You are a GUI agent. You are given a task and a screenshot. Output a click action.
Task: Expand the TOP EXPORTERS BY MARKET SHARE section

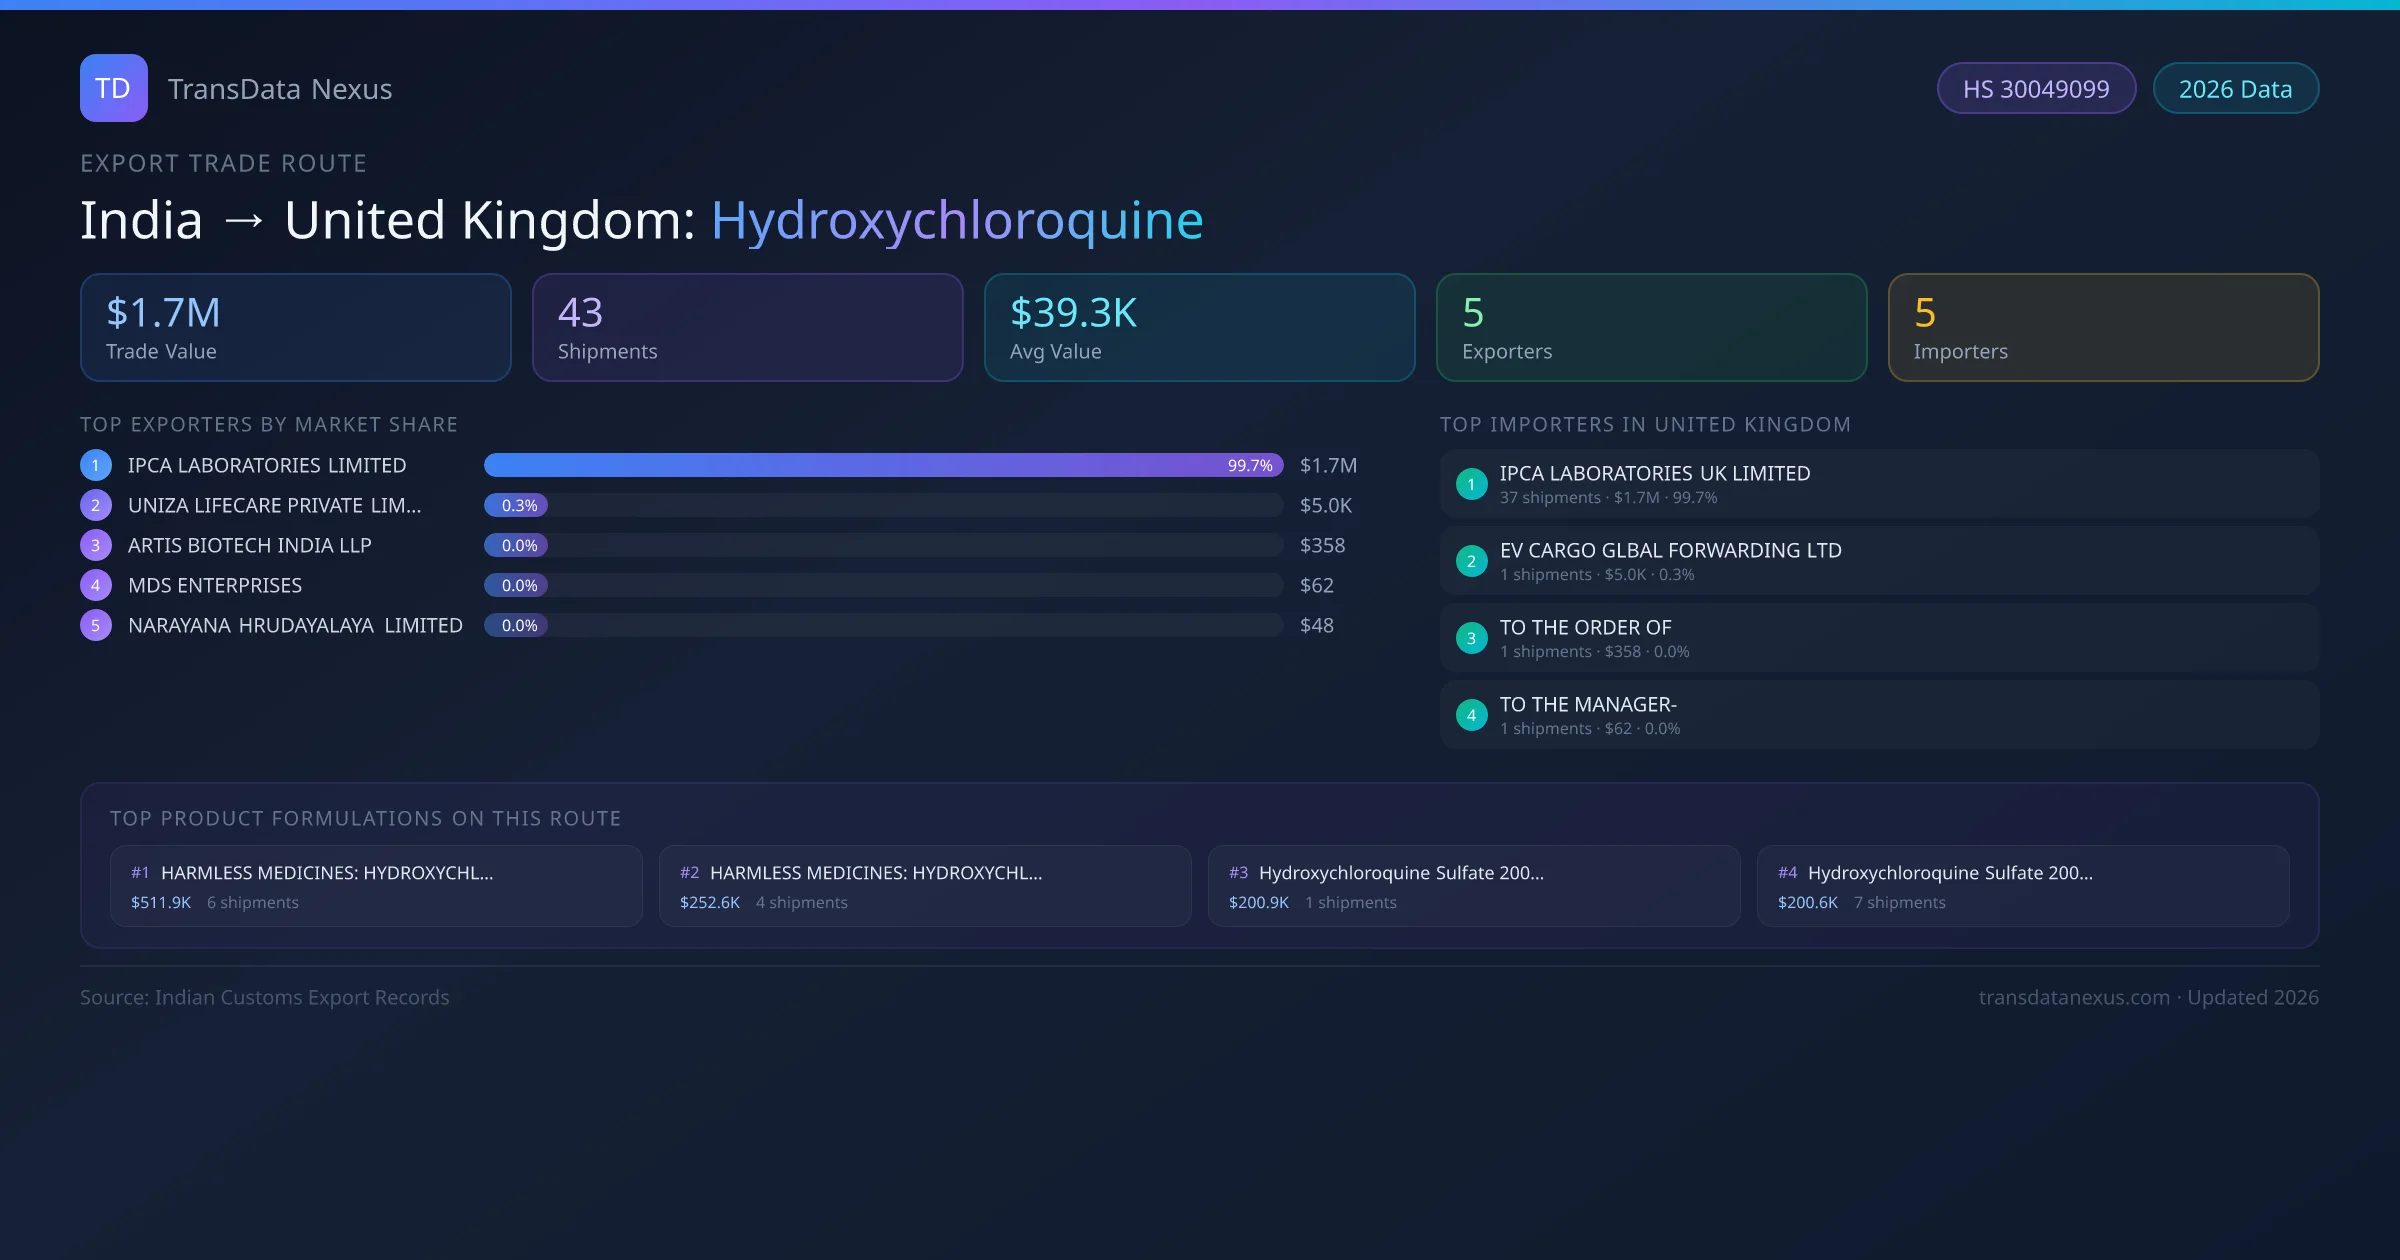click(x=269, y=424)
